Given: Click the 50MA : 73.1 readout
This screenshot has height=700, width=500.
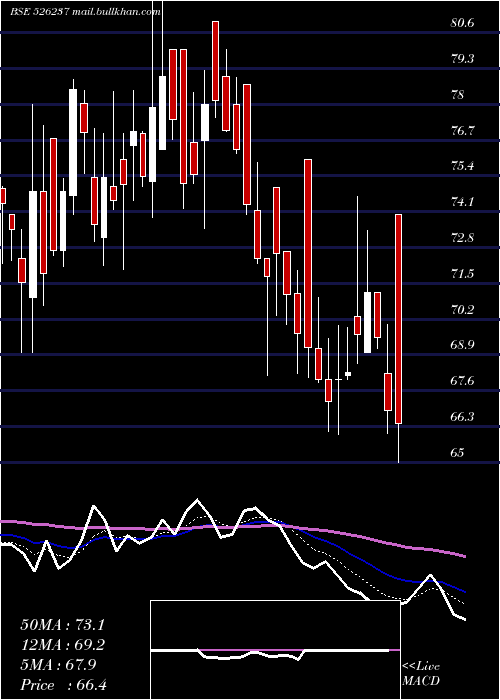Looking at the screenshot, I should 63,625.
